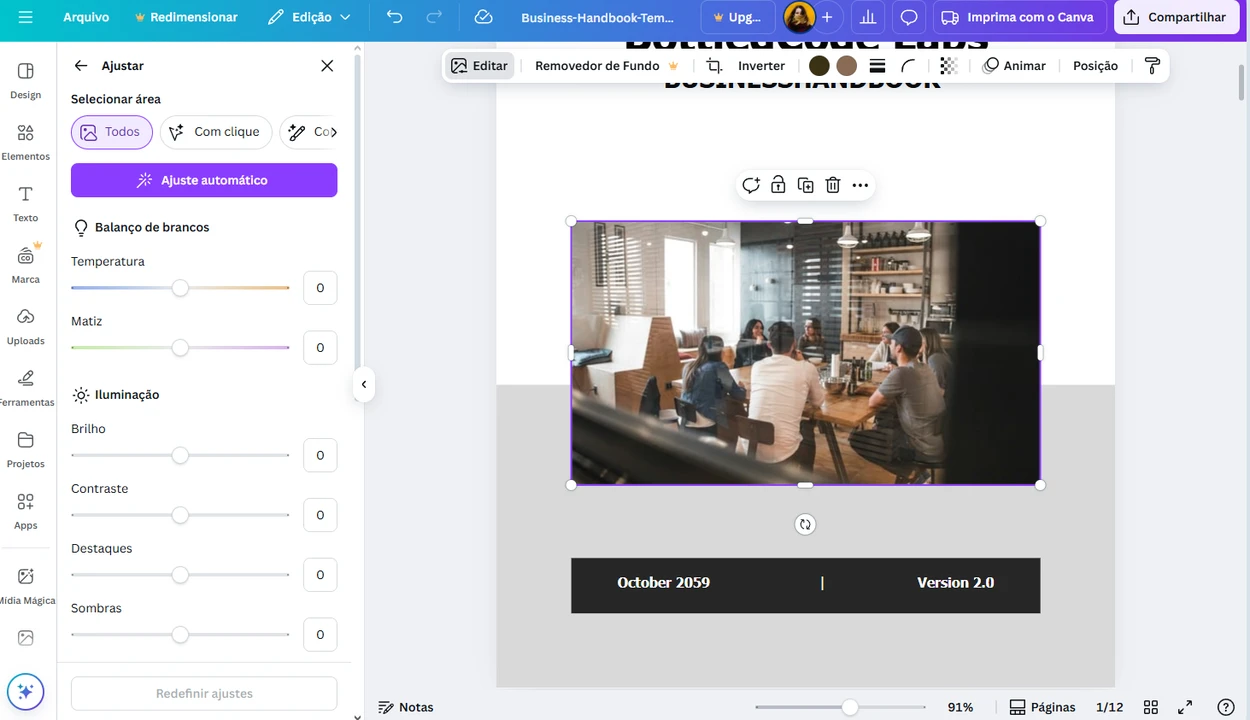Open the Marca brand panel
The image size is (1250, 720).
tap(26, 264)
